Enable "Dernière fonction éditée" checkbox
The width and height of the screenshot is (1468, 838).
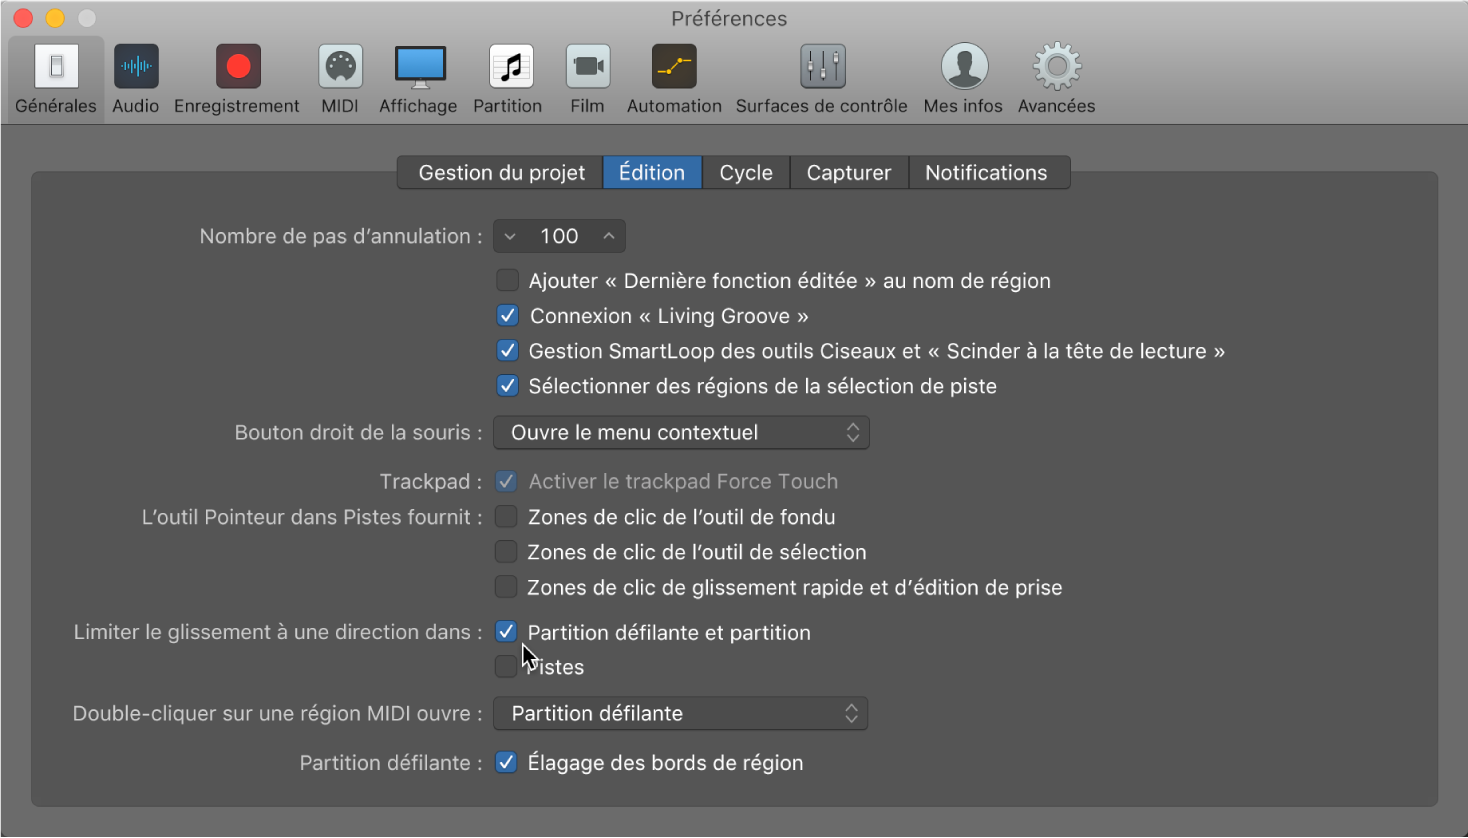[508, 281]
